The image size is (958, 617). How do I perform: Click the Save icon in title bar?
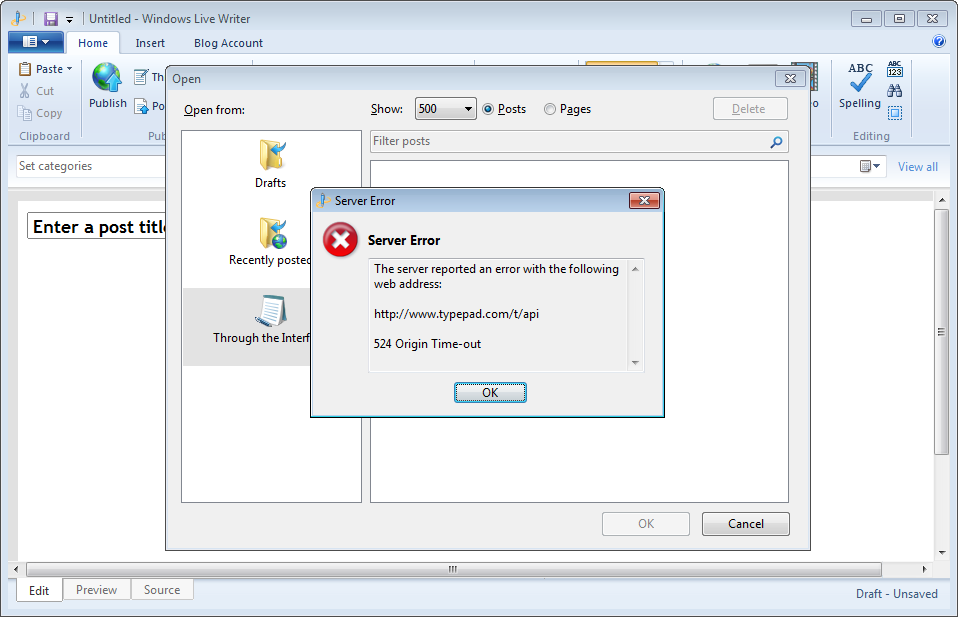tap(50, 19)
